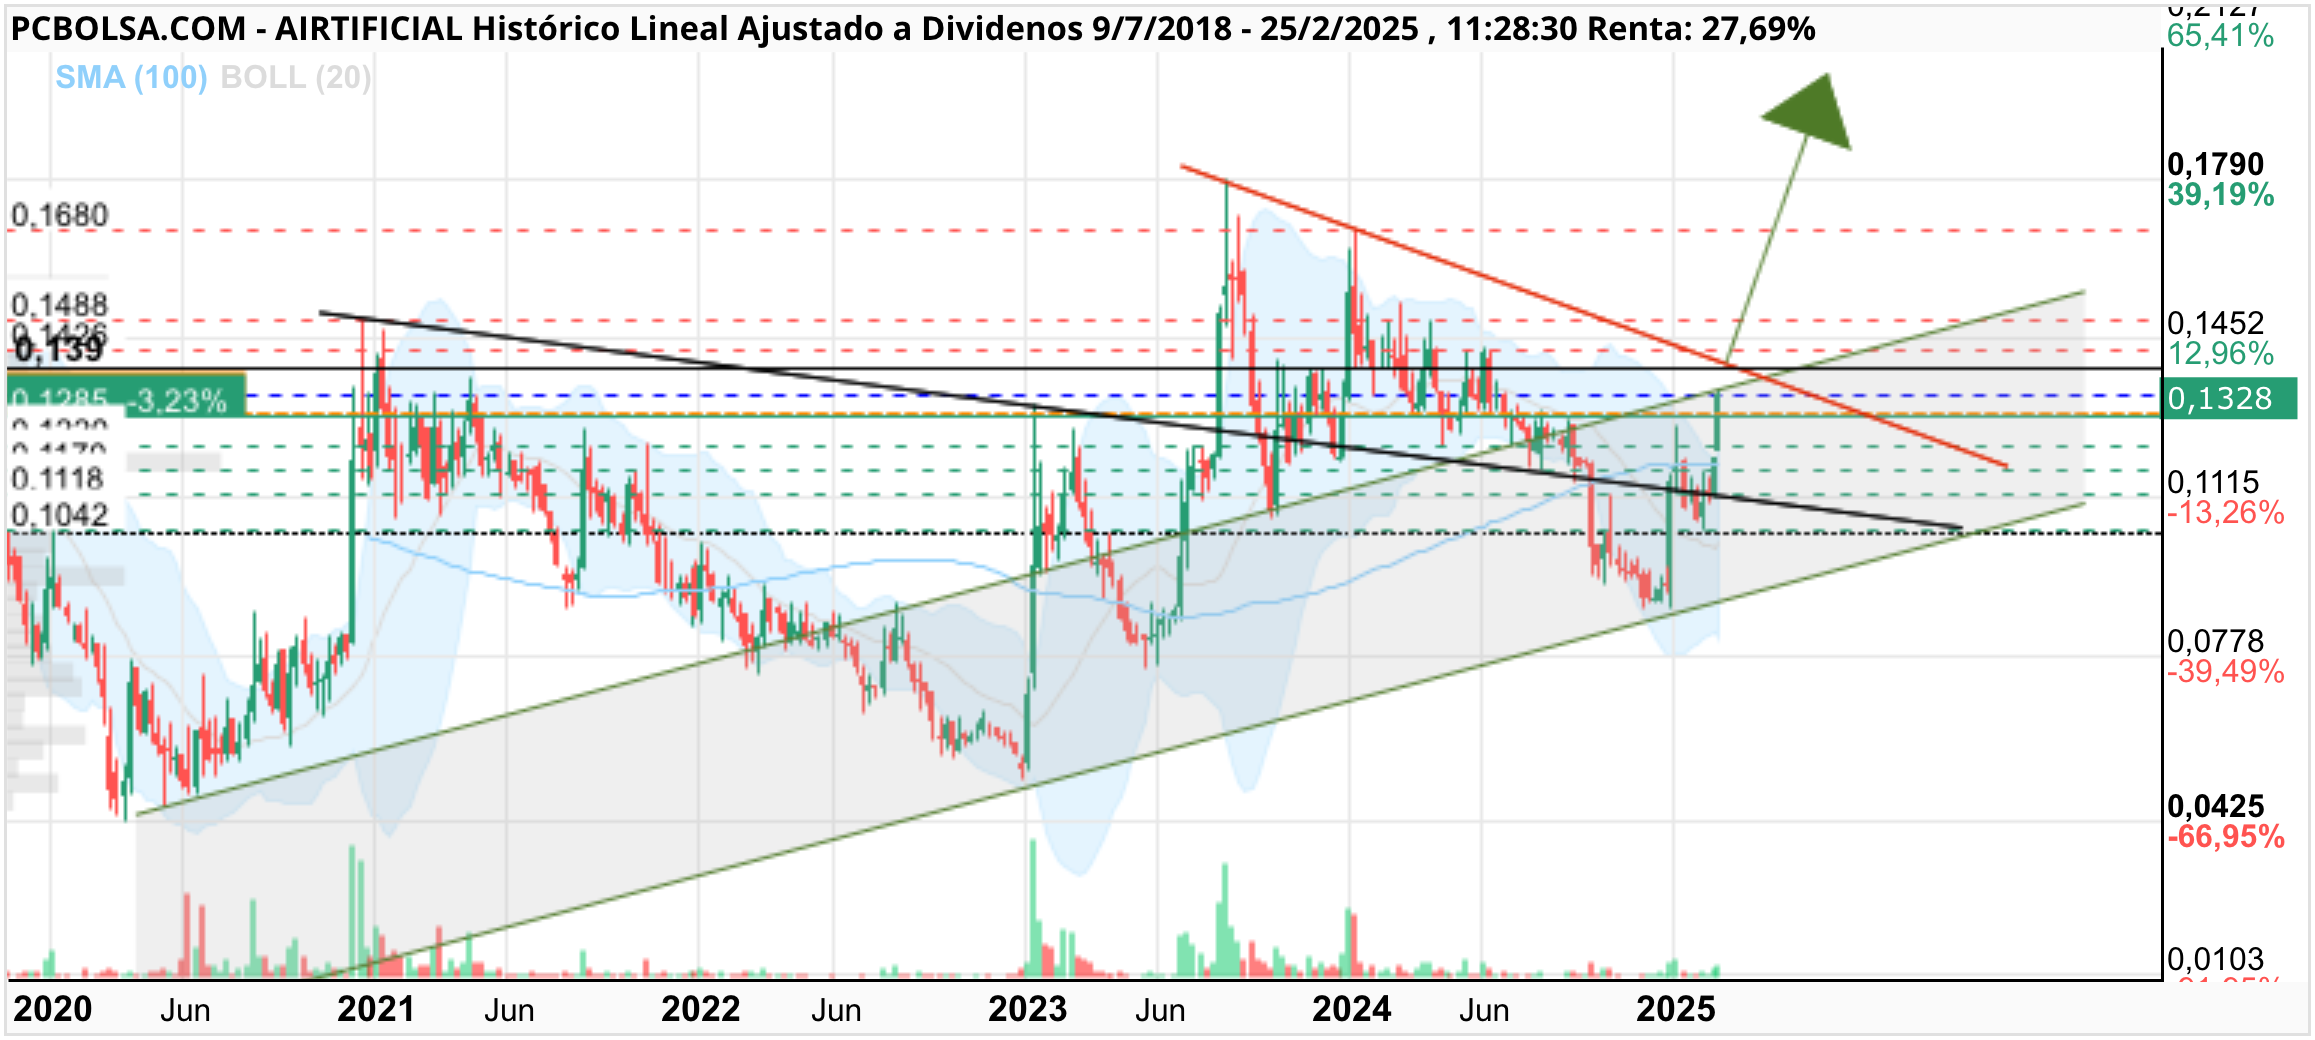The width and height of the screenshot is (2315, 1040).
Task: Click the 2021 year axis label
Action: point(376,1009)
